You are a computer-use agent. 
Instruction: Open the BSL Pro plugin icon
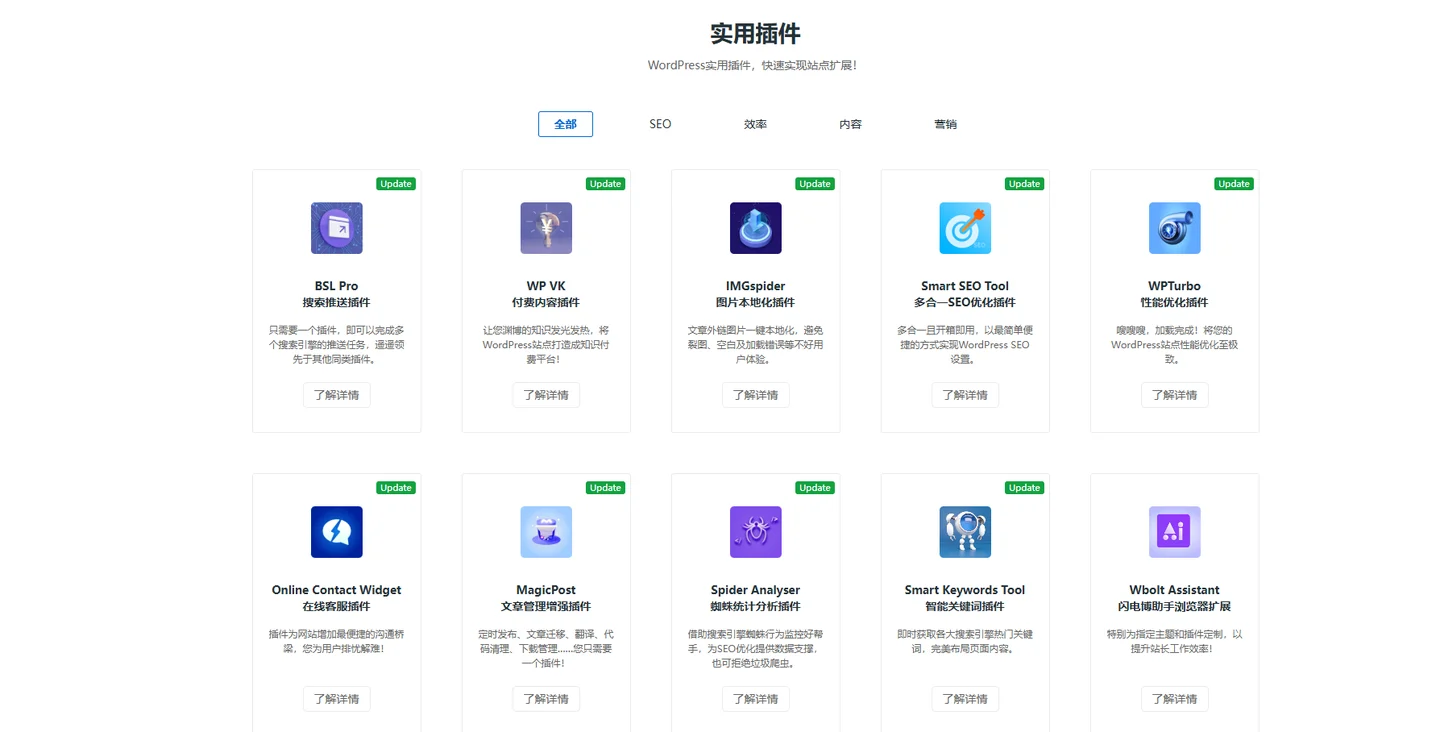[x=337, y=228]
